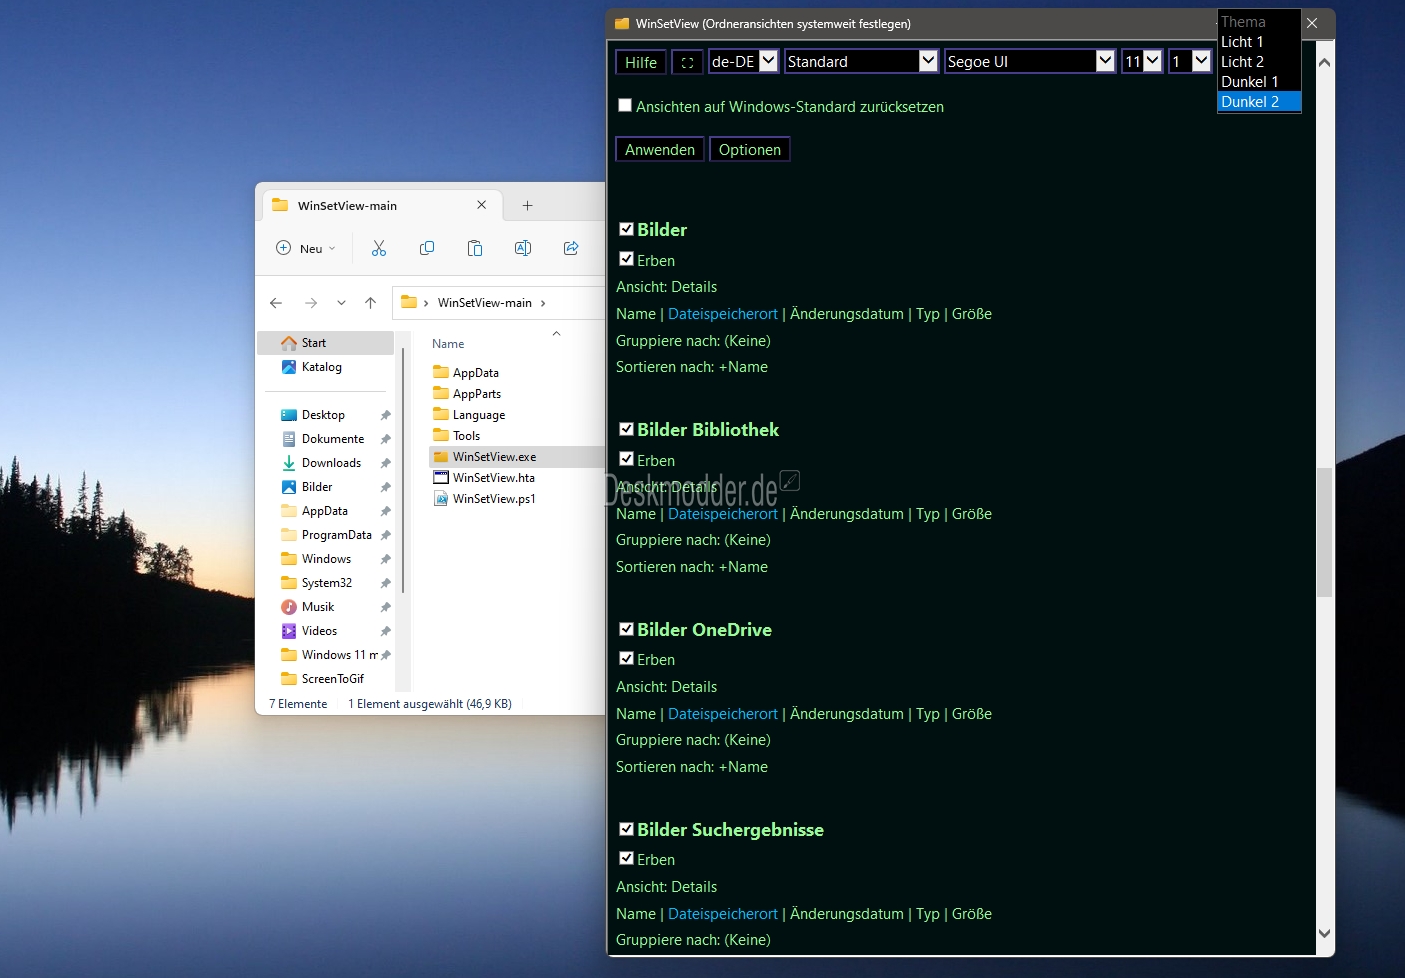Open a new Explorer tab with plus
Viewport: 1405px width, 978px height.
pyautogui.click(x=527, y=206)
